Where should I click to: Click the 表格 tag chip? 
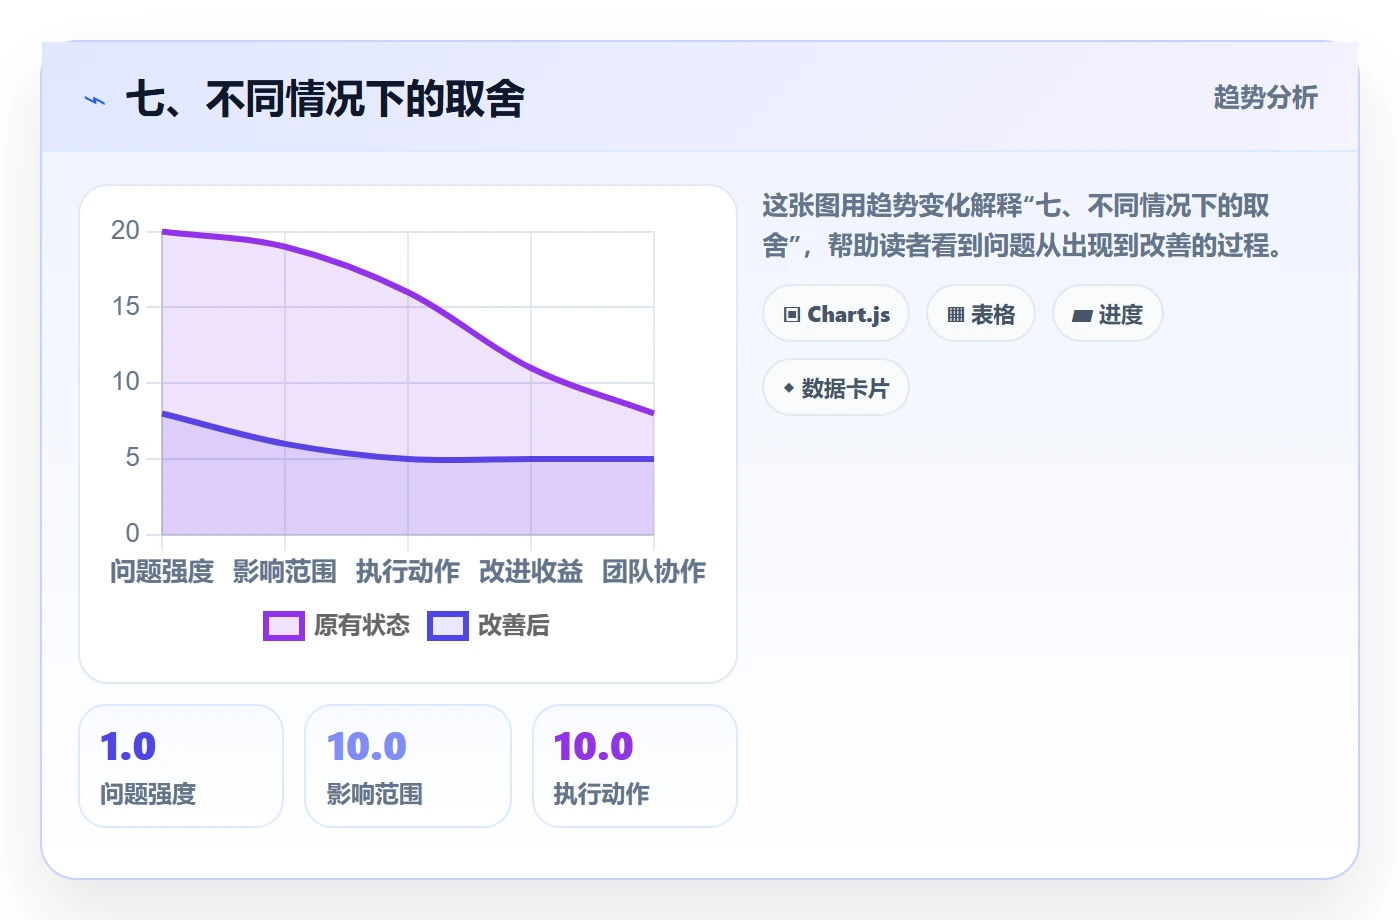(x=981, y=314)
